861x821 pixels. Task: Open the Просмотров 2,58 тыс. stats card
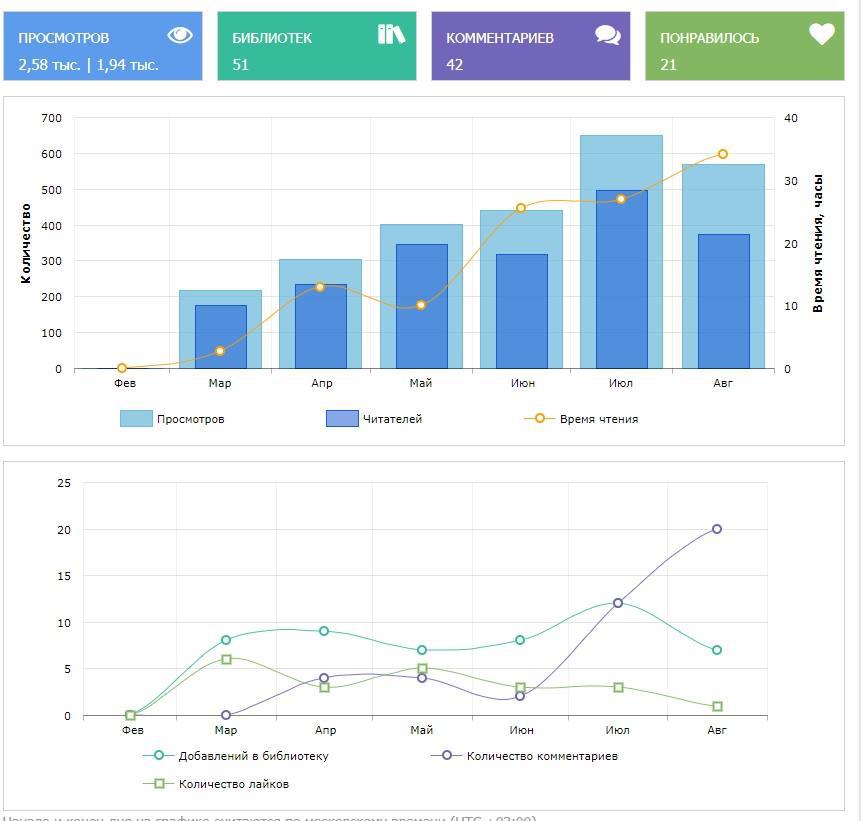[103, 47]
